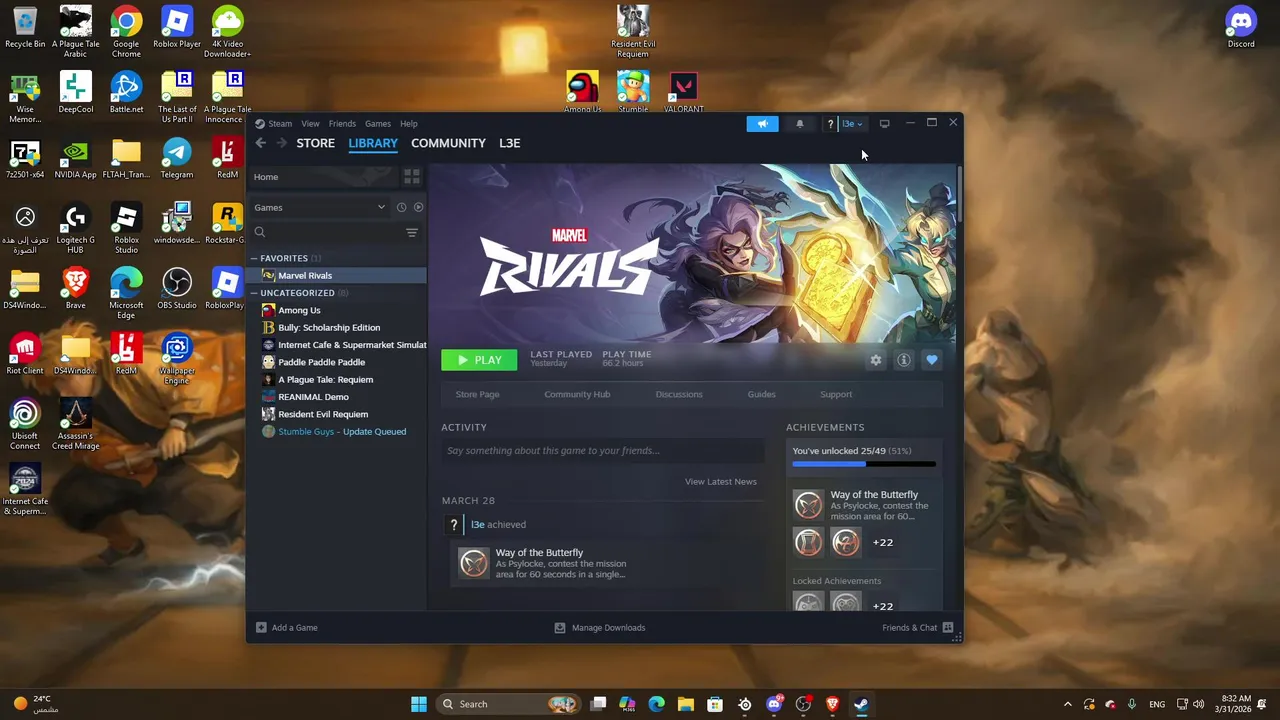Viewport: 1280px width, 720px height.
Task: Click the green PLAY button
Action: pos(479,360)
